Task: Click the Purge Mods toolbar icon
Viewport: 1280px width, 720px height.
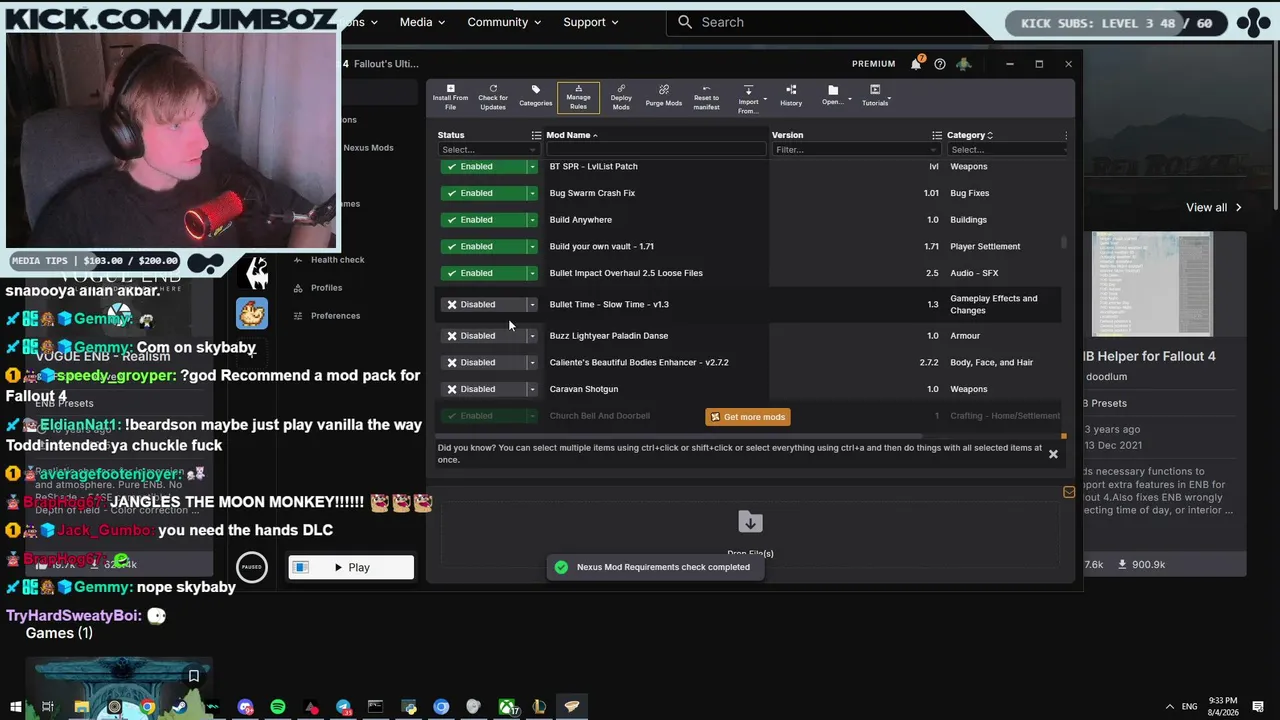Action: click(664, 97)
